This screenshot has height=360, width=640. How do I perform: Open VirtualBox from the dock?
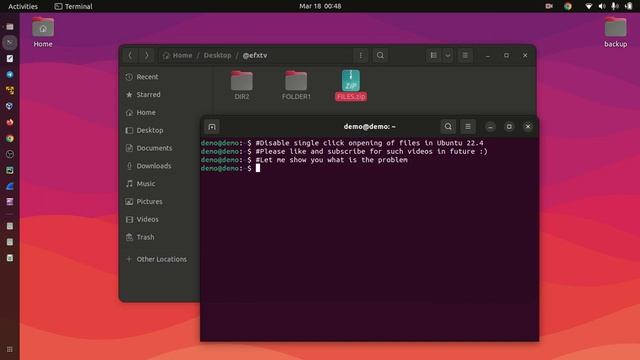coord(10,106)
